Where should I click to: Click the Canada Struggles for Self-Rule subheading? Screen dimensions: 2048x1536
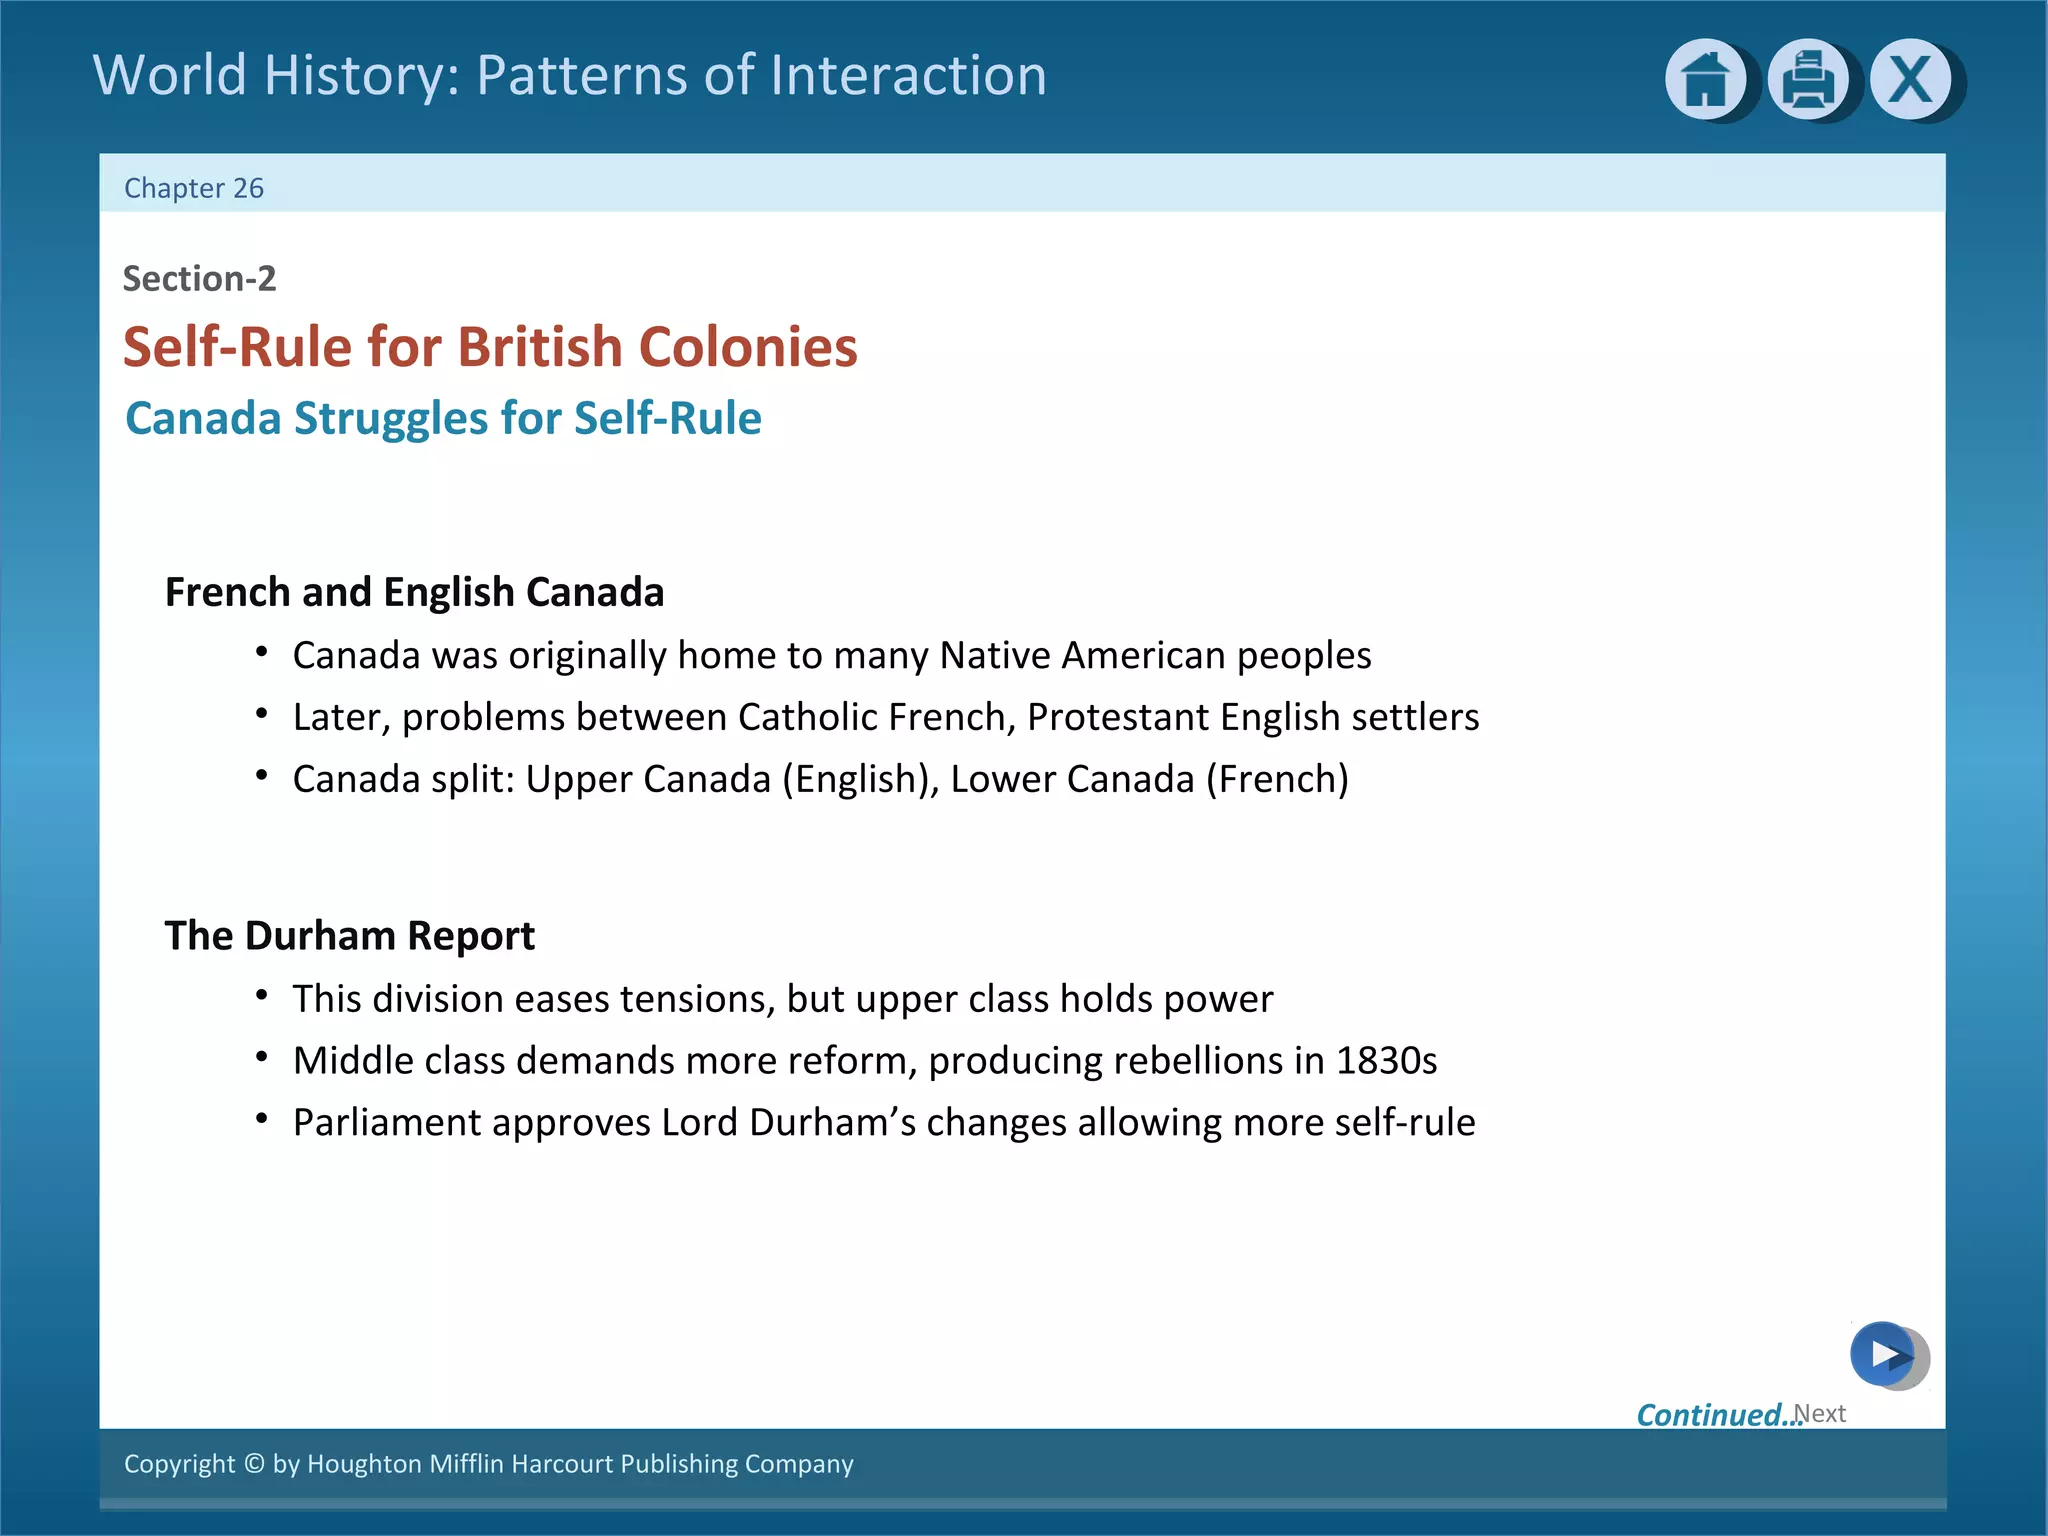(x=443, y=418)
